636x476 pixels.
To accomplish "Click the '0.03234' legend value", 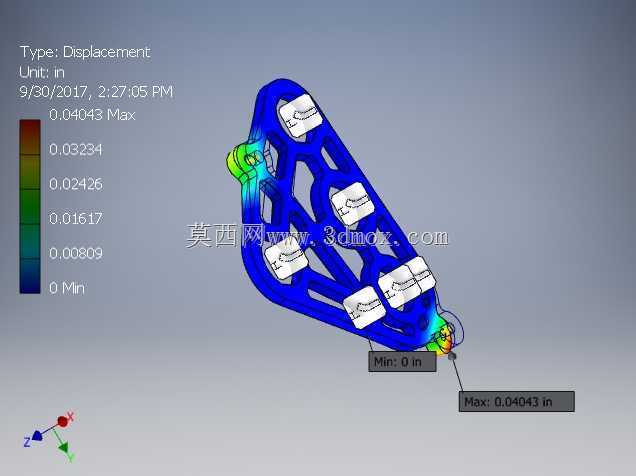I will click(75, 150).
